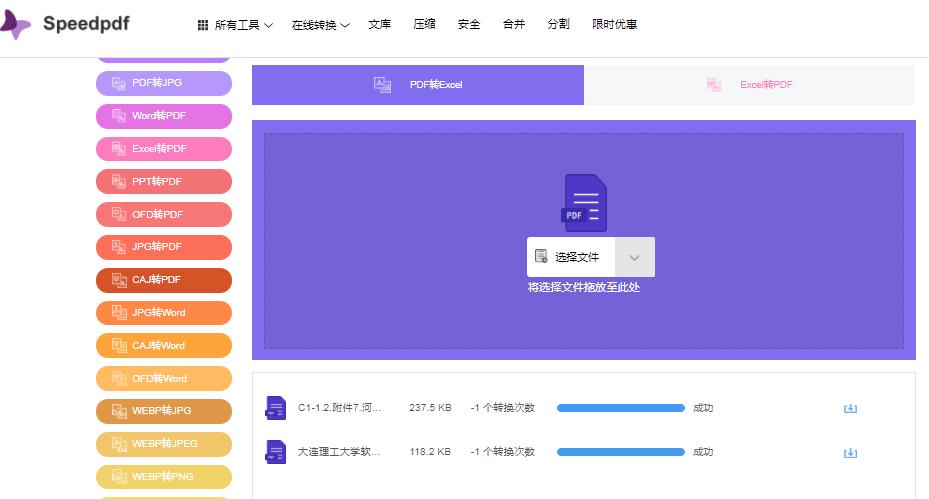Click the C1-1.2.附件7.河... file name
This screenshot has width=929, height=499.
339,408
